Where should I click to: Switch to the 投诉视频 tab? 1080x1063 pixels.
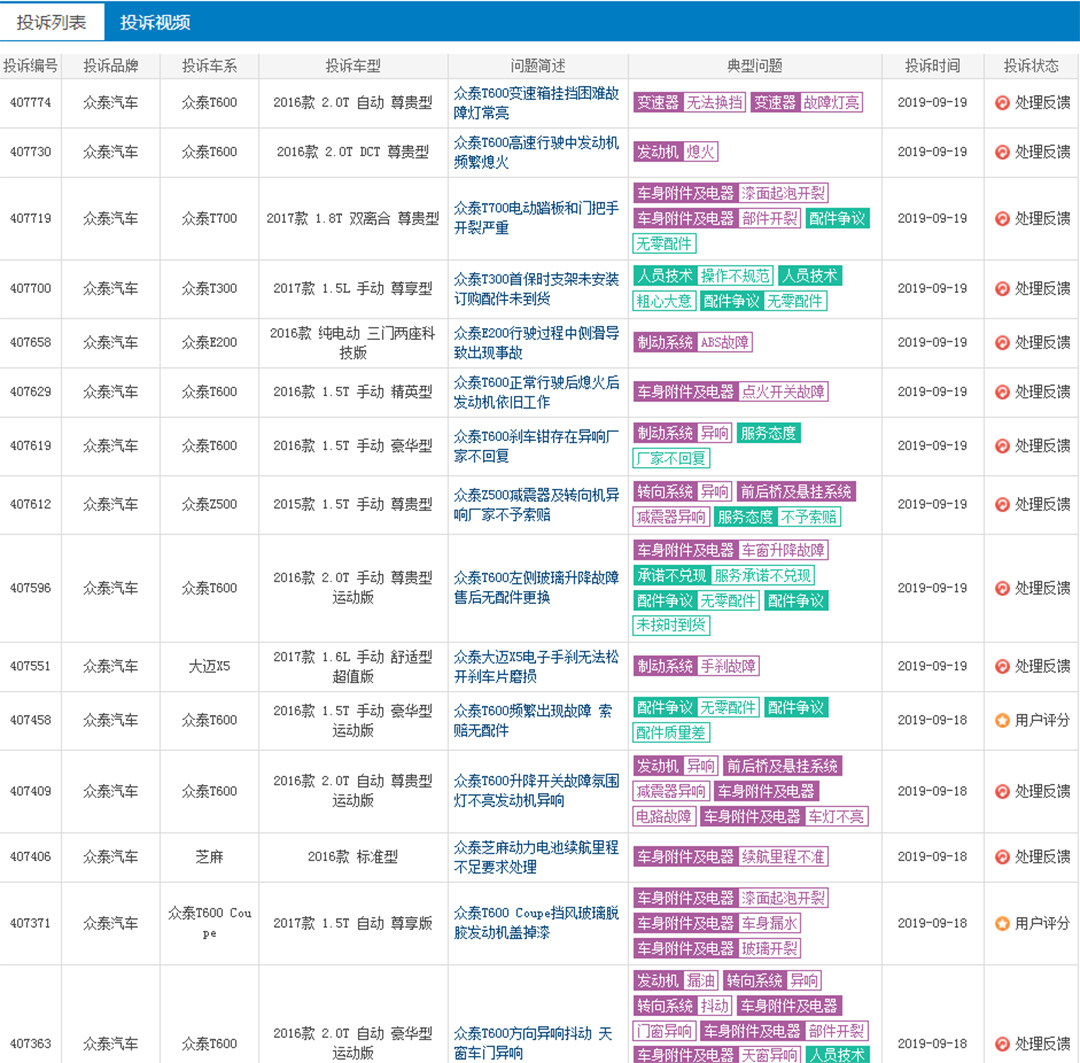point(155,22)
